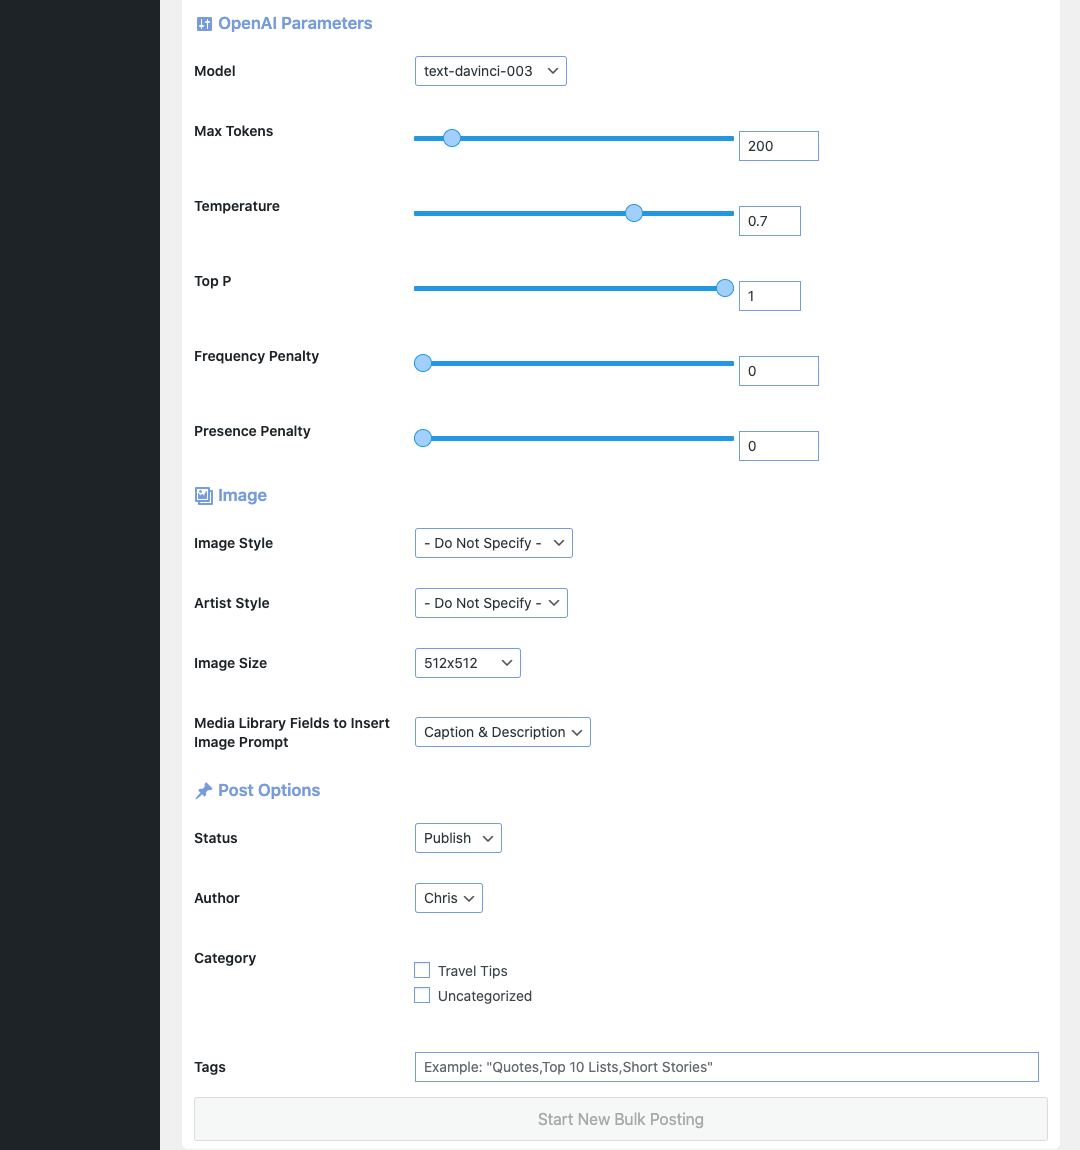This screenshot has width=1080, height=1150.
Task: Open the Artist Style dropdown
Action: click(491, 603)
